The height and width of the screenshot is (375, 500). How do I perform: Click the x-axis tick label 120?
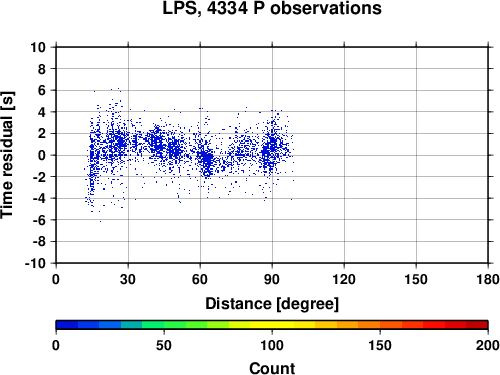(x=344, y=279)
